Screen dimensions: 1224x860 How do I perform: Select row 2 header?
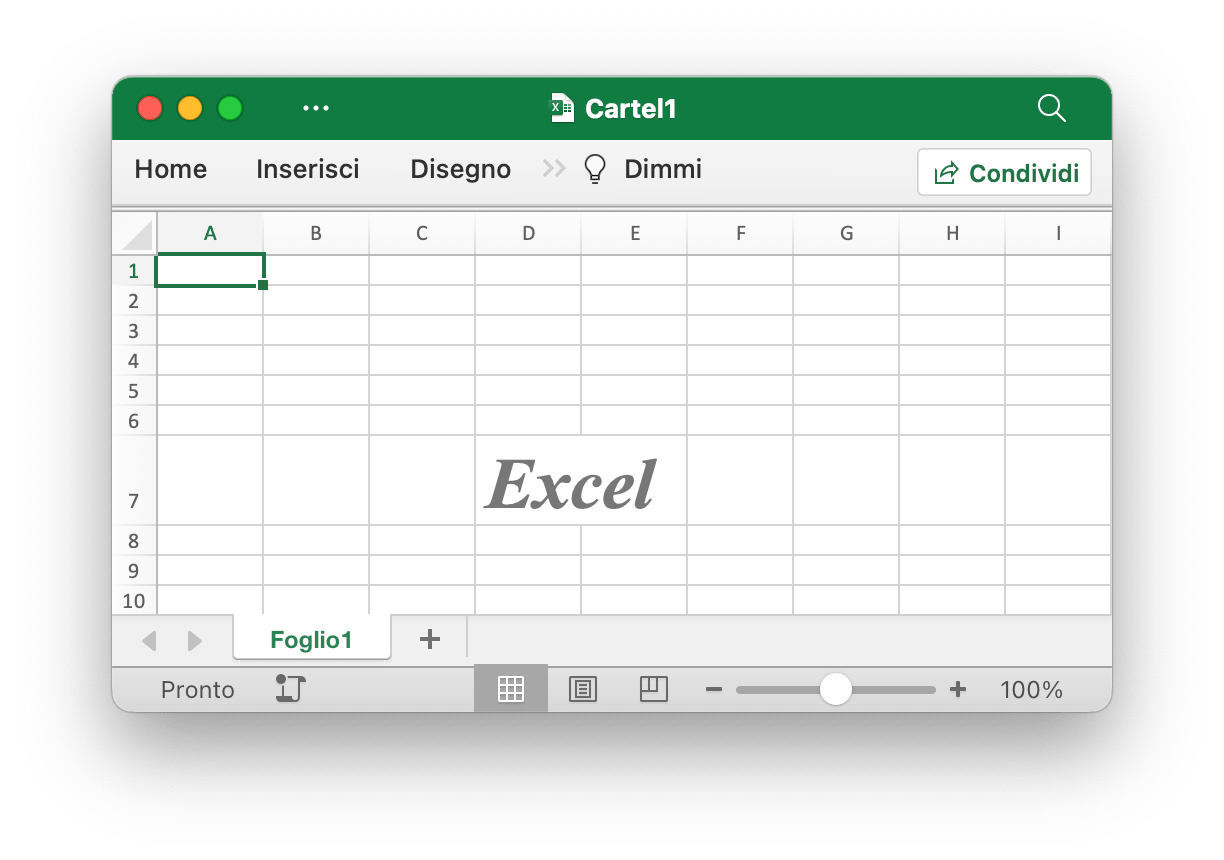134,300
